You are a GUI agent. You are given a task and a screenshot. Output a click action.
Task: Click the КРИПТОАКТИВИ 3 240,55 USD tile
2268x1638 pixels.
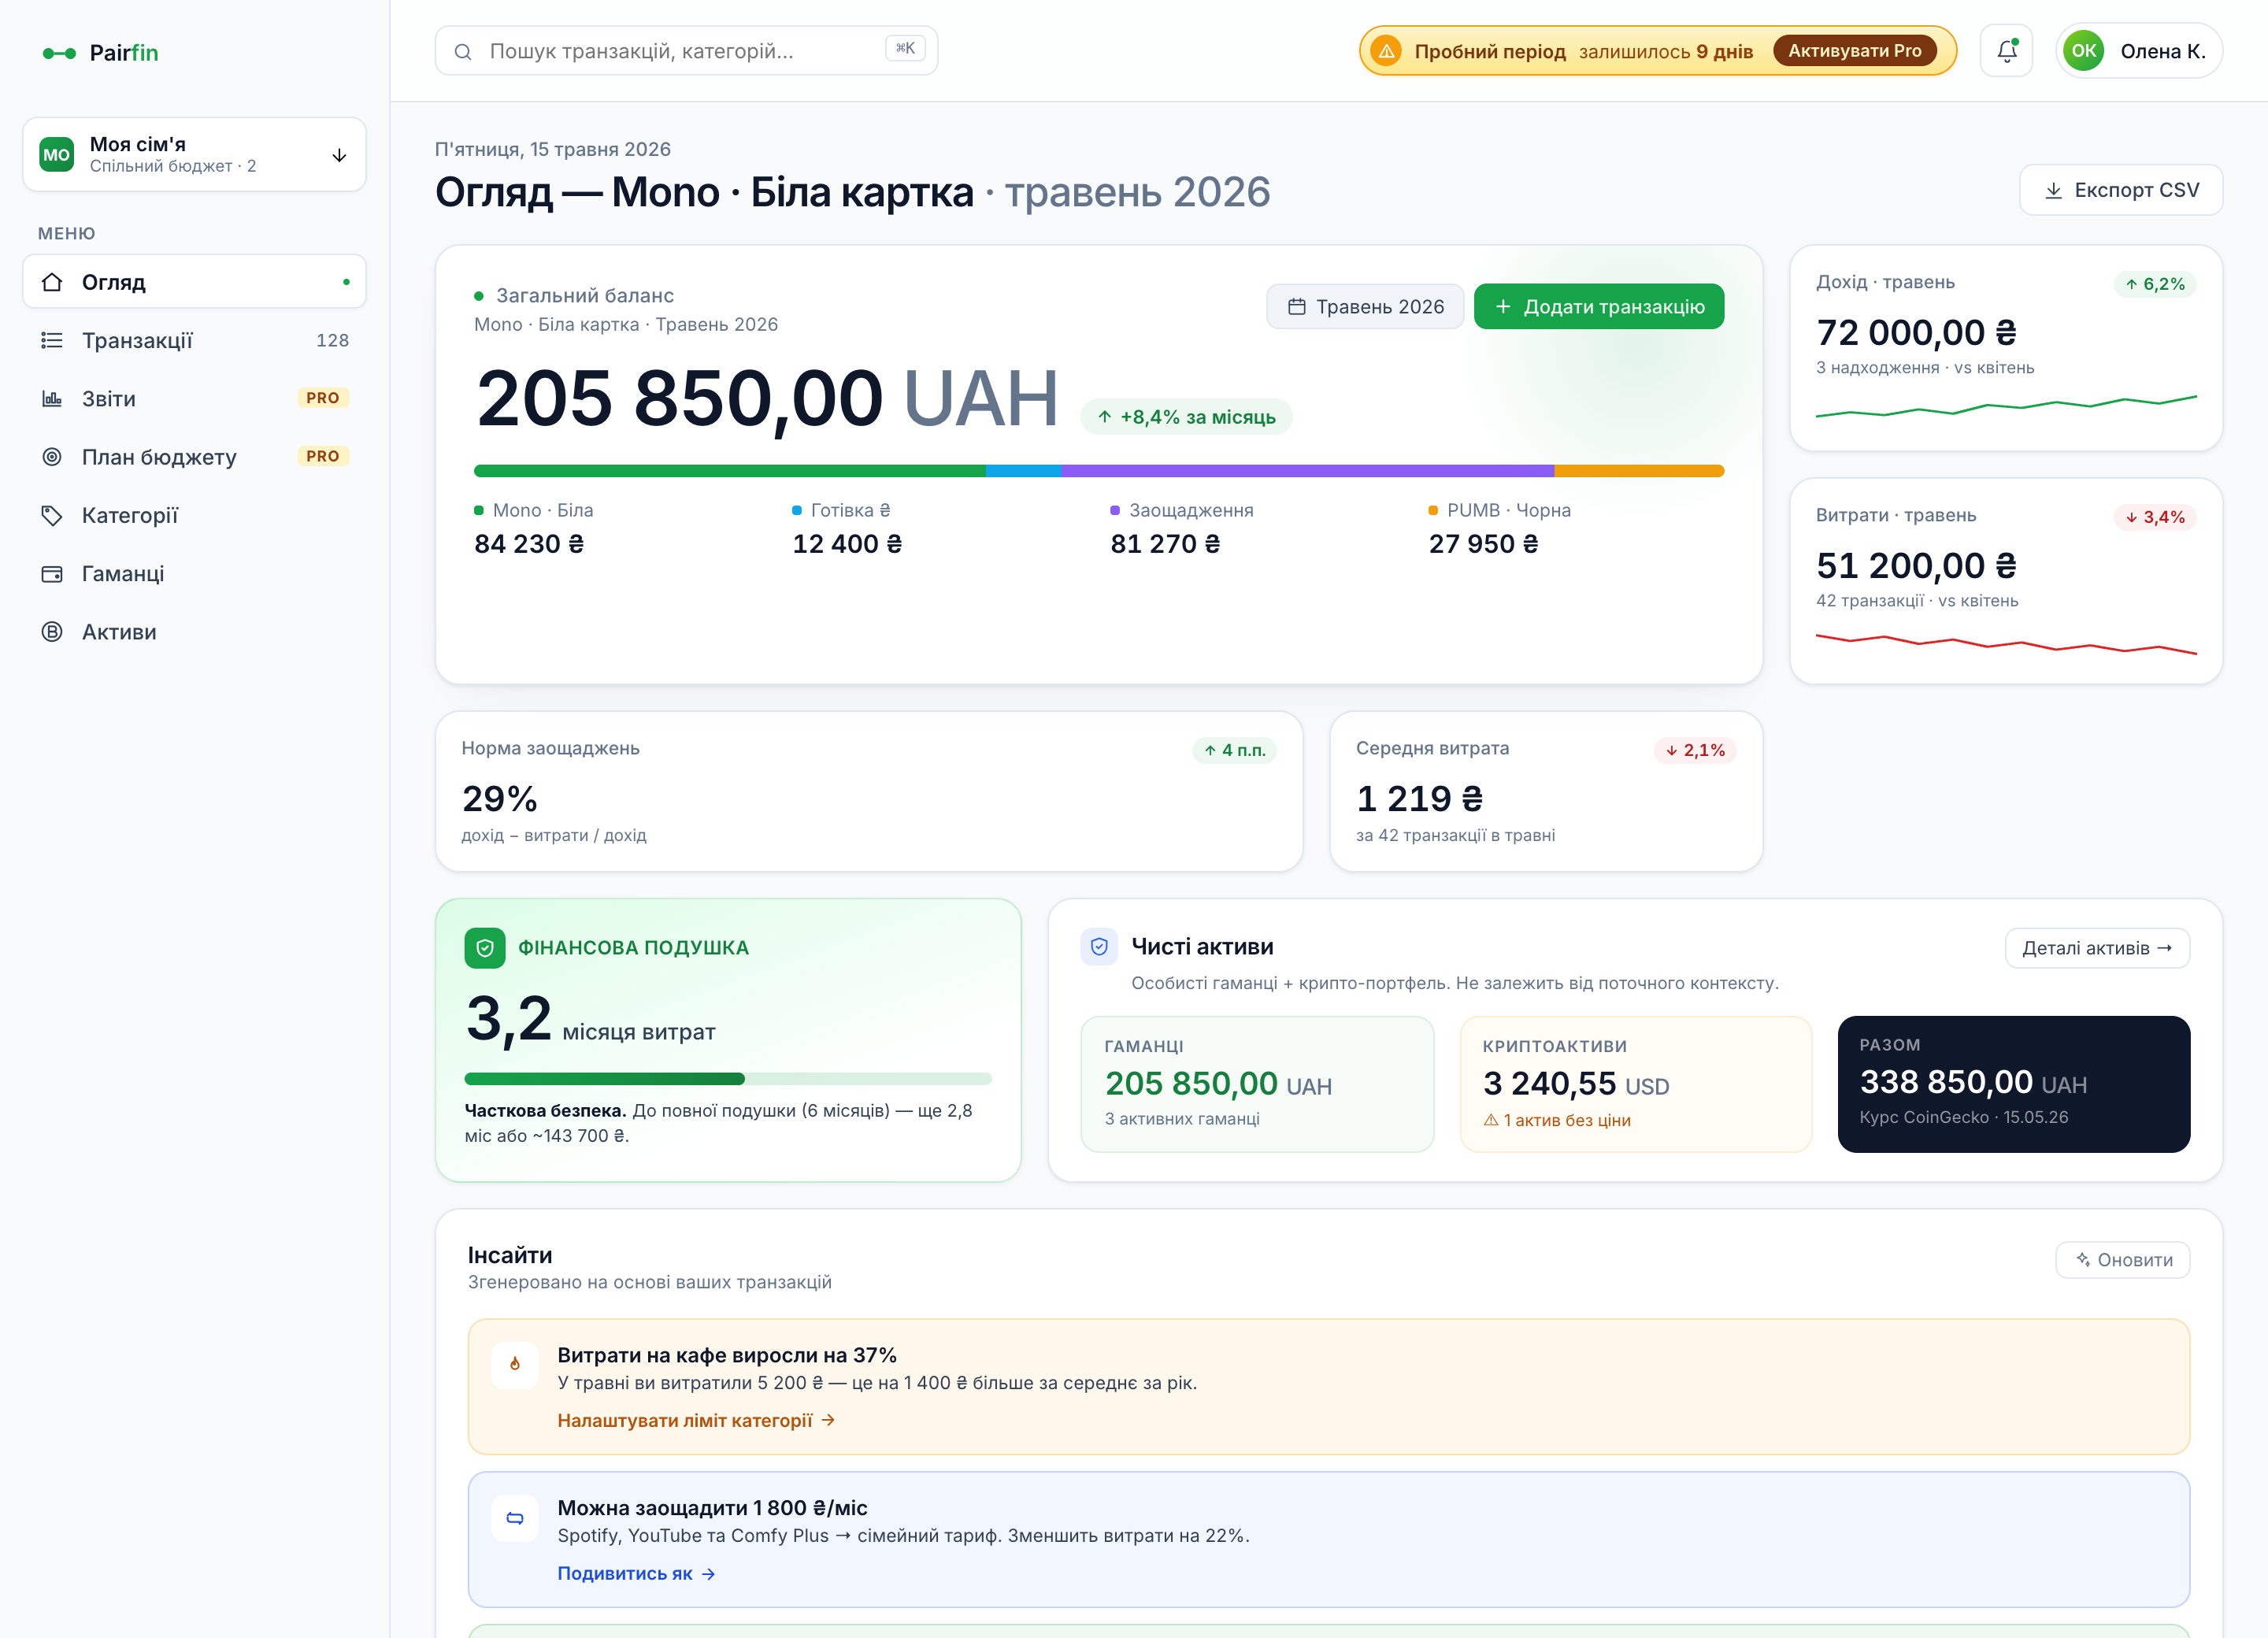tap(1636, 1084)
